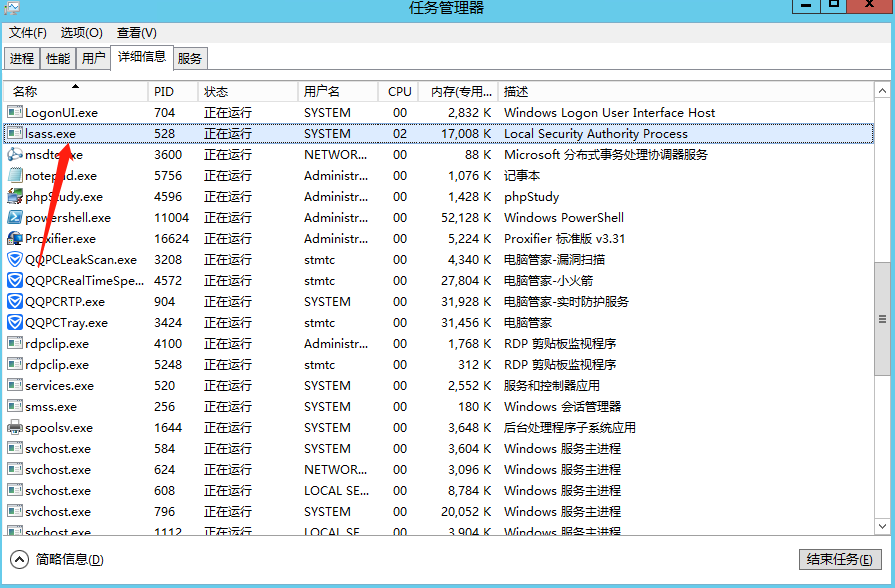This screenshot has height=588, width=895.
Task: Click the QQPCRTP.exe shield icon
Action: pos(15,301)
